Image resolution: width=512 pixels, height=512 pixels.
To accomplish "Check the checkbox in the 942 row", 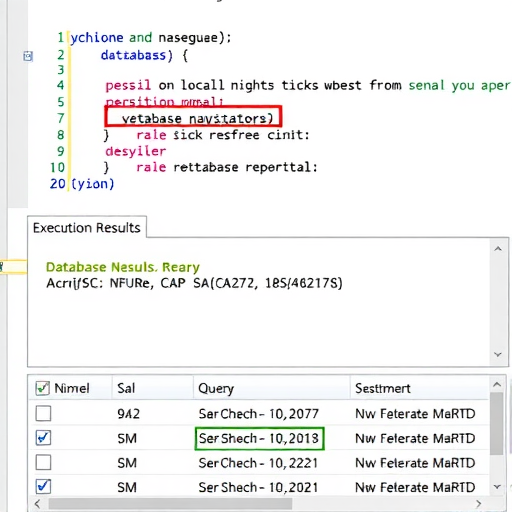I will [x=43, y=414].
